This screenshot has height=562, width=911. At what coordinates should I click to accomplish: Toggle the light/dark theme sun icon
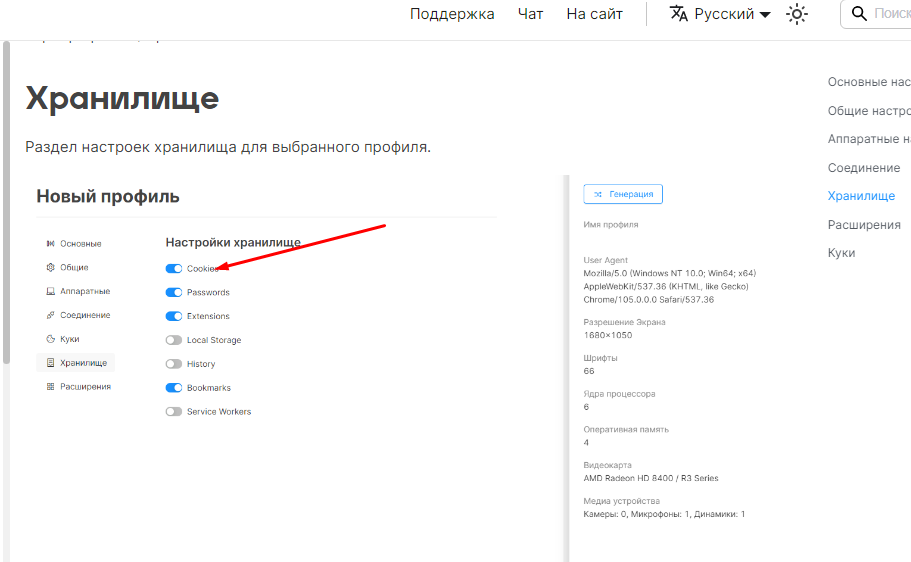(797, 14)
